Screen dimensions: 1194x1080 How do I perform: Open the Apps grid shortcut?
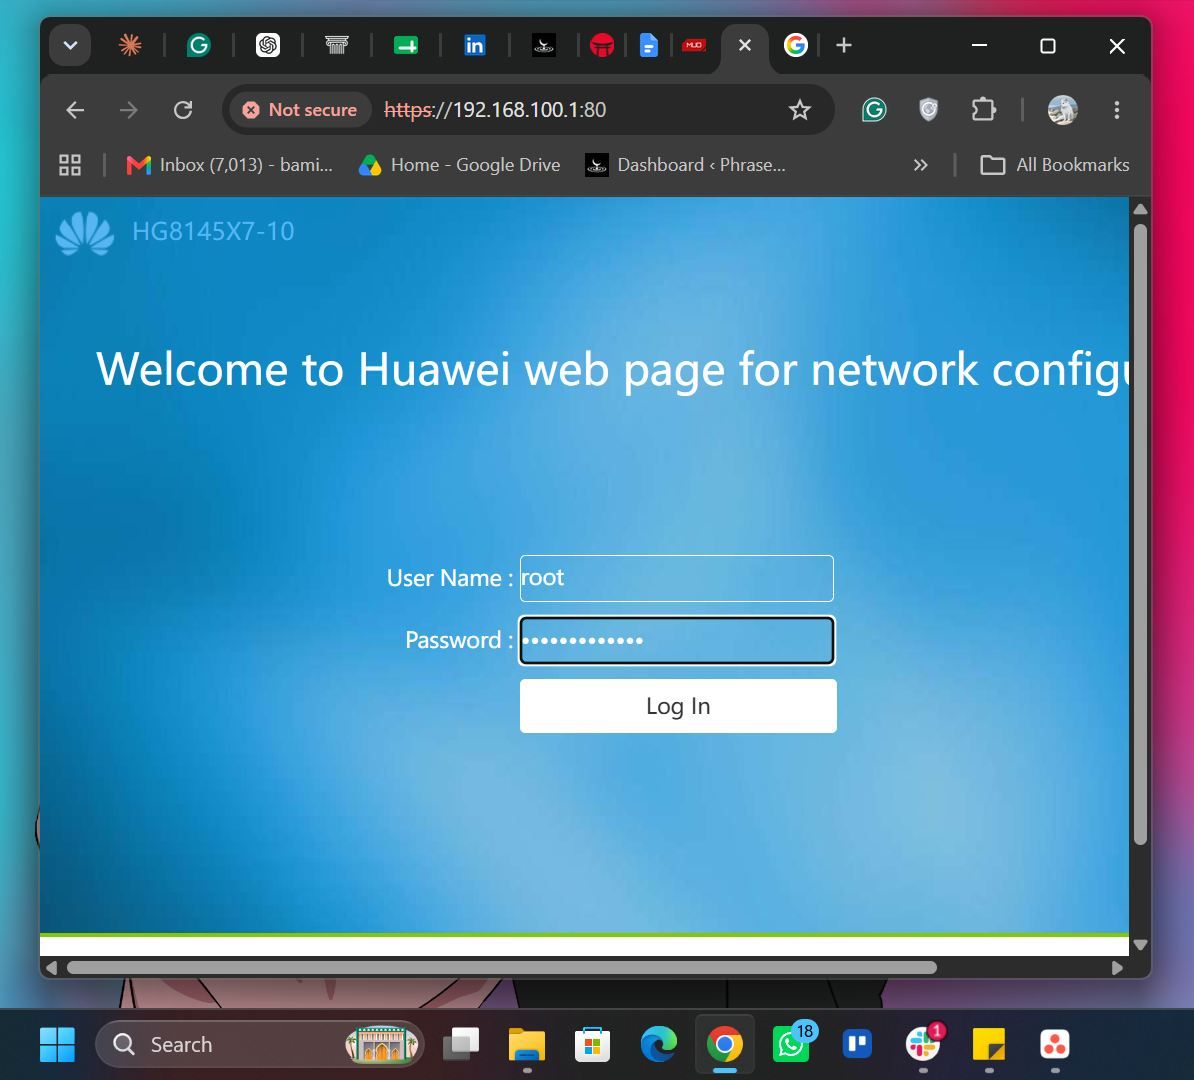coord(70,165)
